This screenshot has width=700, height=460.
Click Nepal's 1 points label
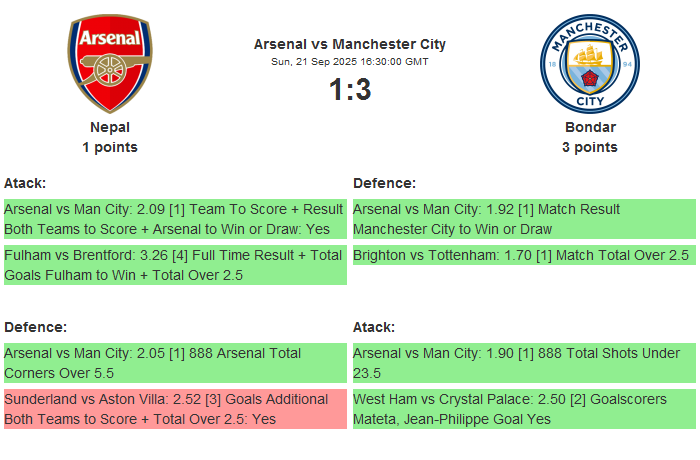[x=110, y=147]
